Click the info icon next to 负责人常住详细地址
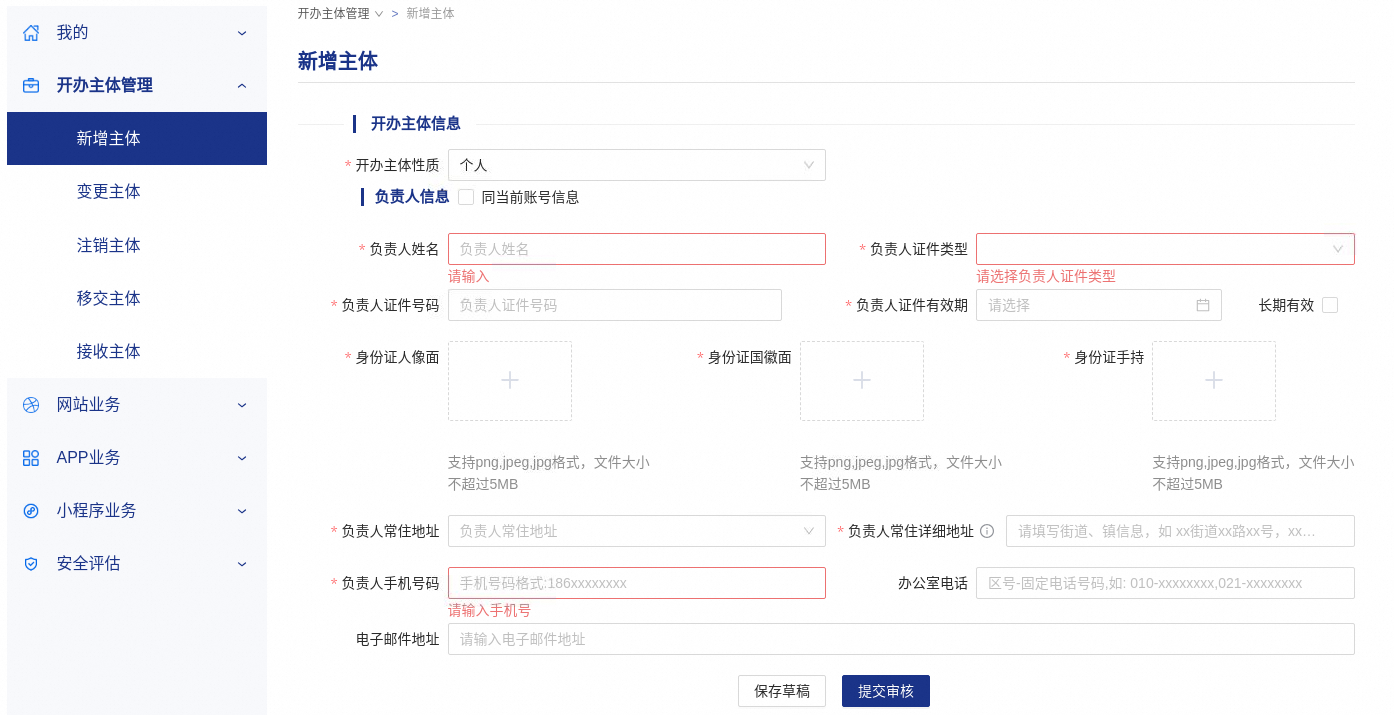 pyautogui.click(x=987, y=531)
